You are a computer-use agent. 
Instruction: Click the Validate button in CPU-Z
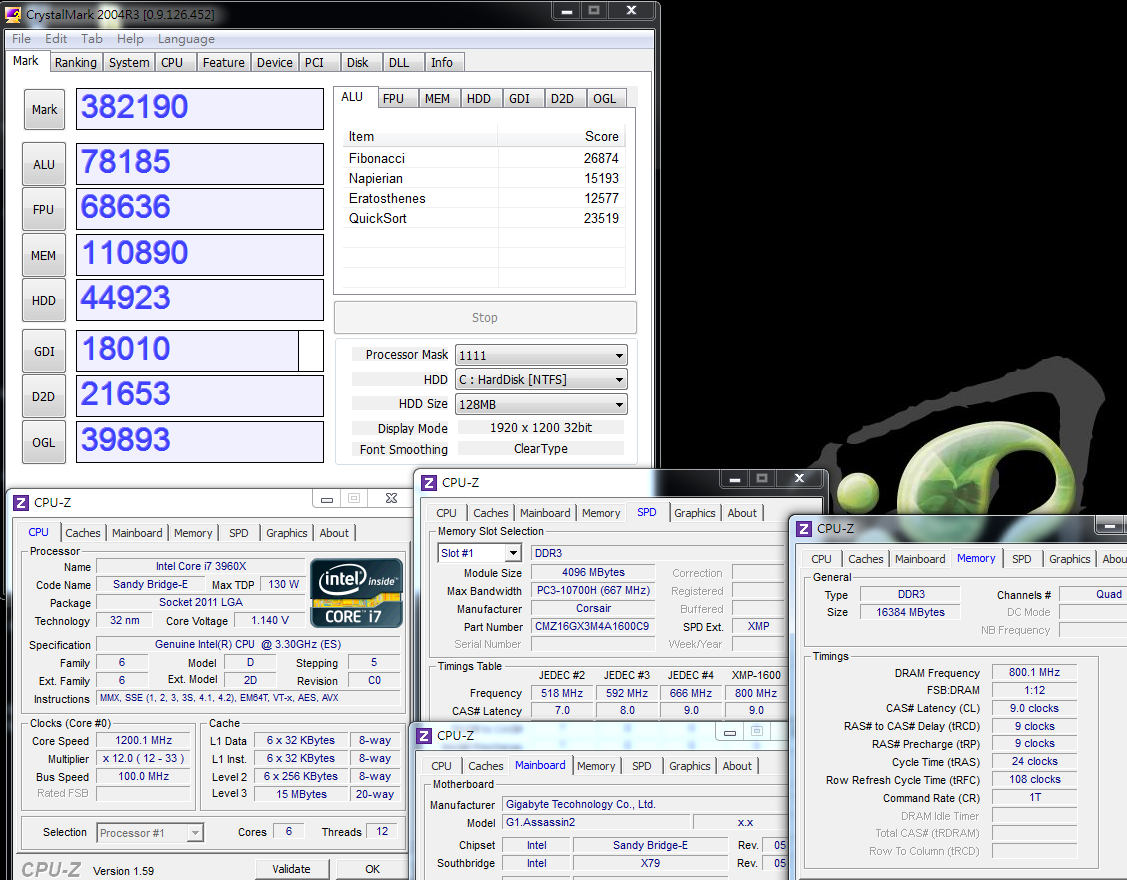click(x=292, y=869)
